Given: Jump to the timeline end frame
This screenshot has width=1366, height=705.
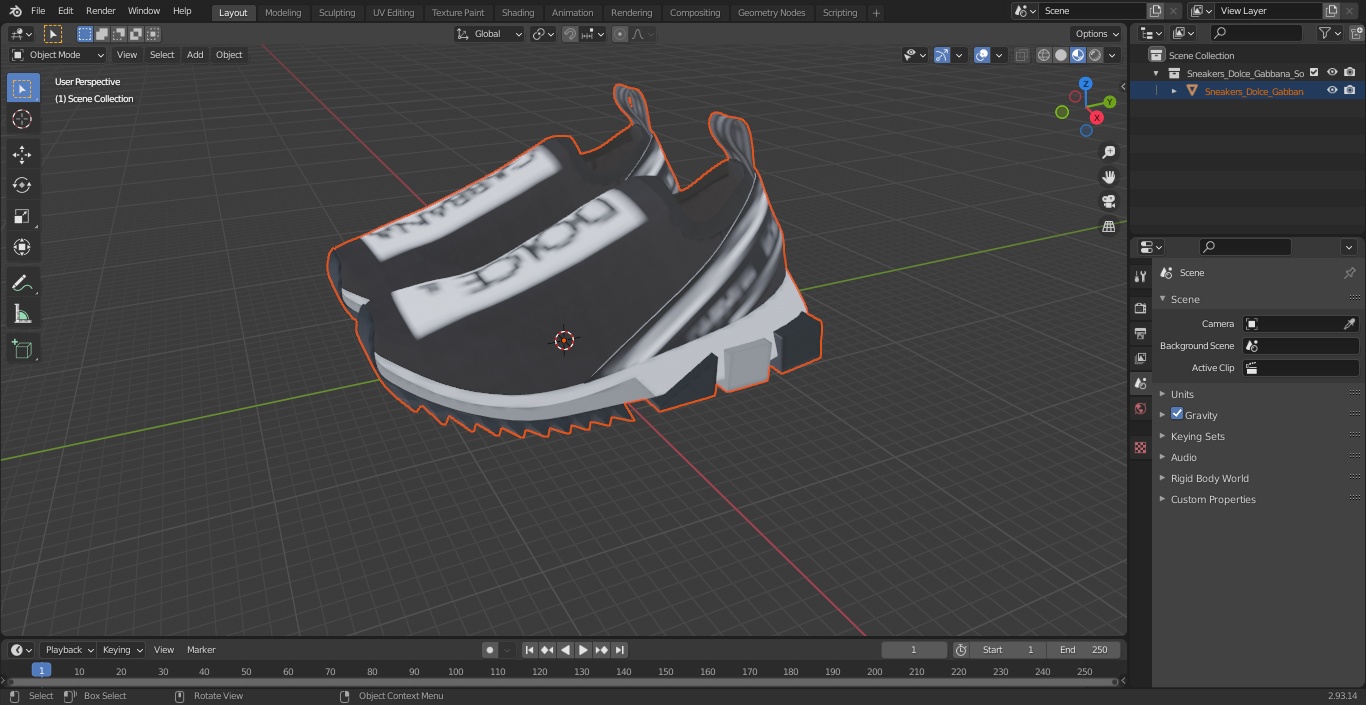Looking at the screenshot, I should (x=619, y=650).
